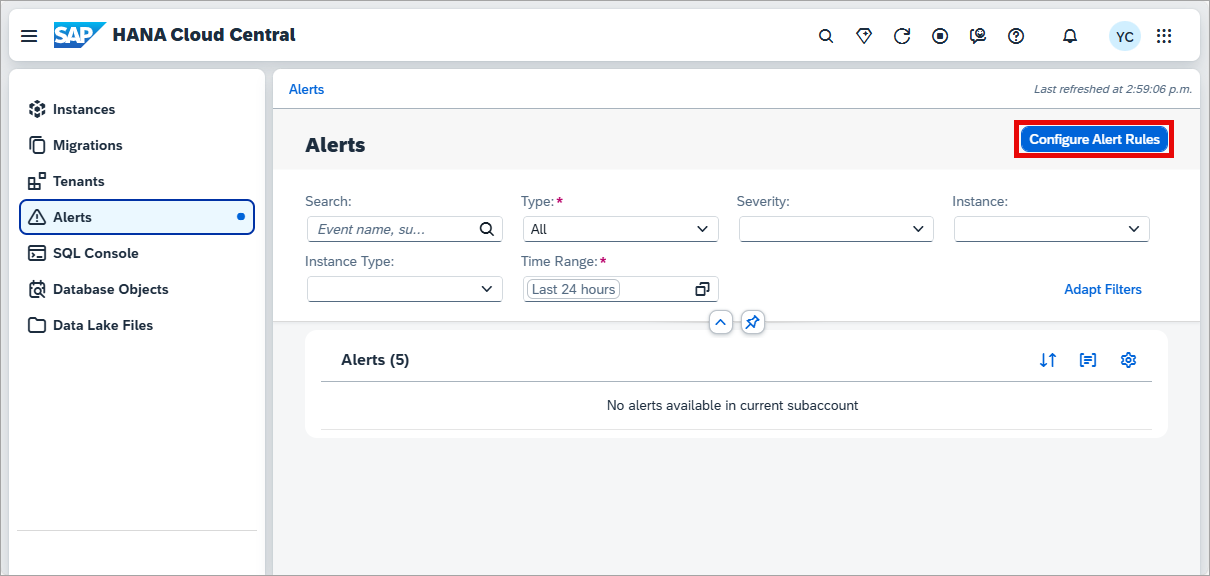Open the Type dropdown showing All
Viewport: 1210px width, 576px height.
click(x=620, y=229)
